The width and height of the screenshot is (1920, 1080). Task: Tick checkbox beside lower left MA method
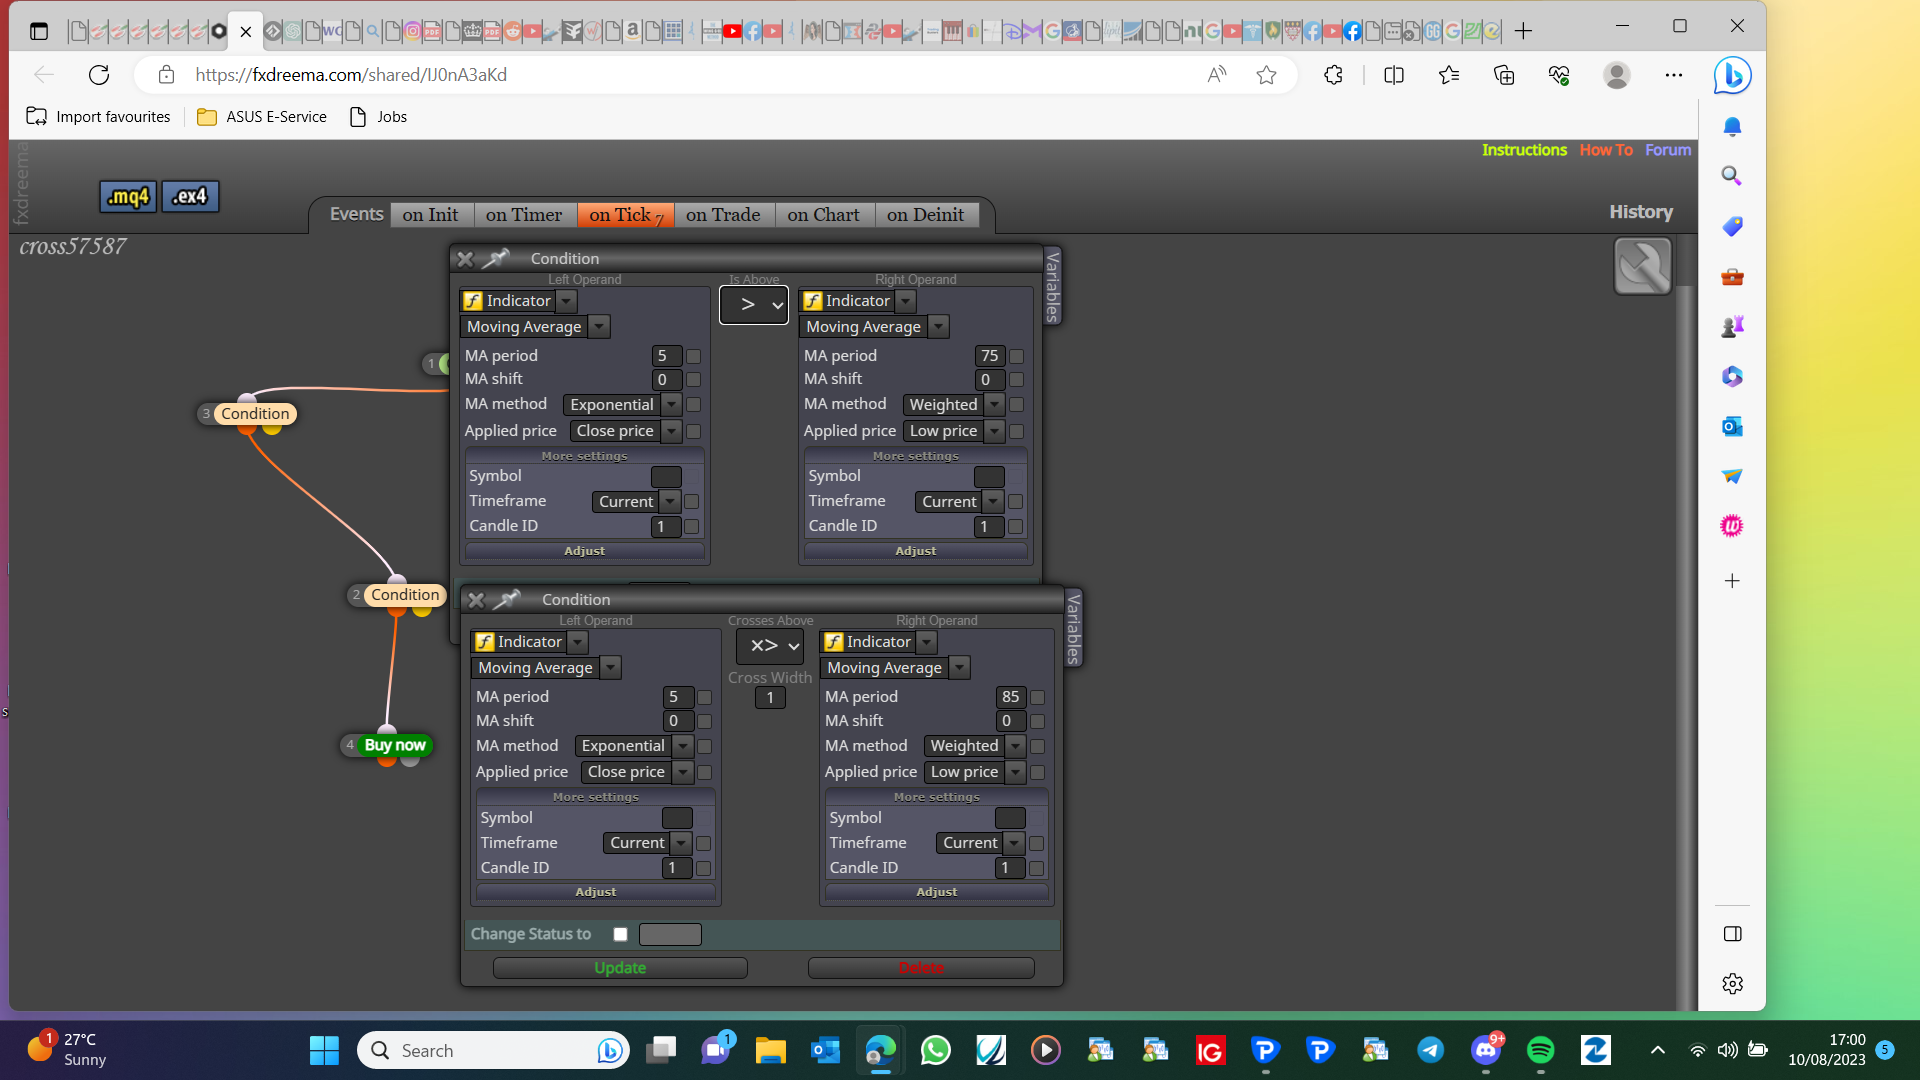point(704,747)
